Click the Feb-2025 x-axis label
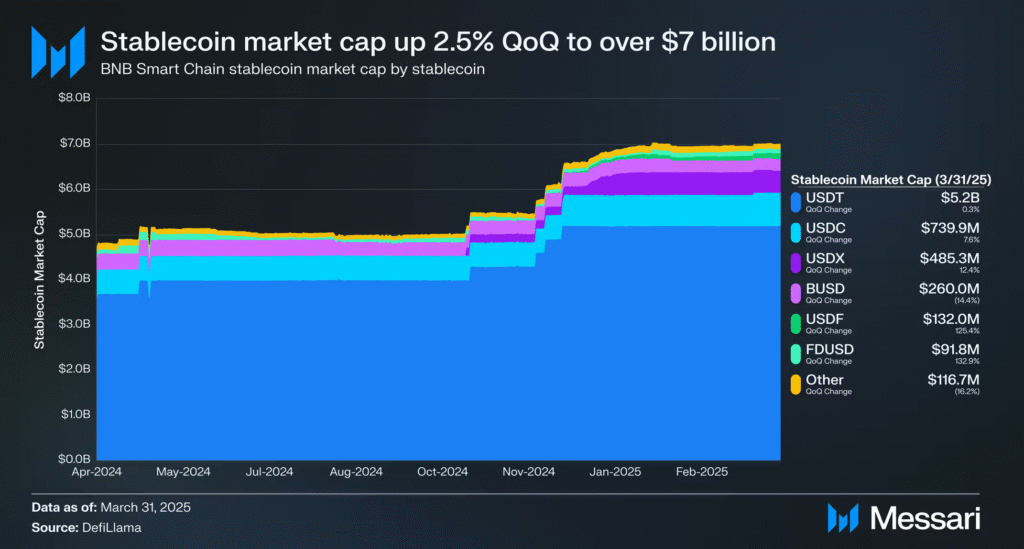The width and height of the screenshot is (1024, 549). coord(701,472)
